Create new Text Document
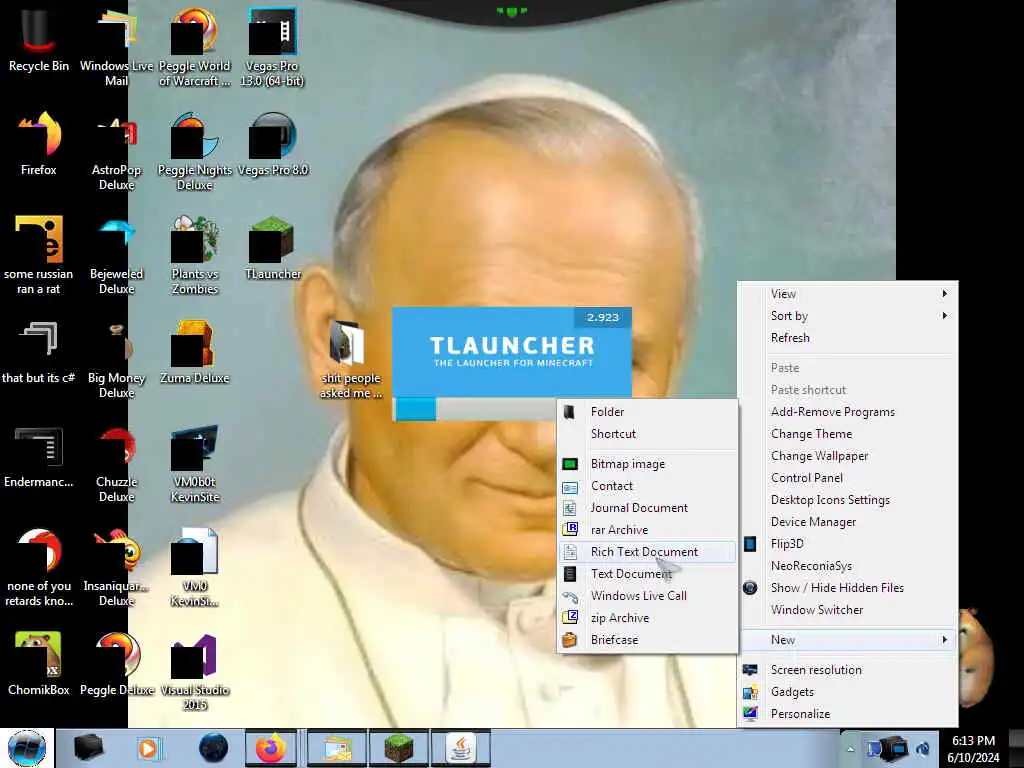This screenshot has height=768, width=1024. point(648,574)
